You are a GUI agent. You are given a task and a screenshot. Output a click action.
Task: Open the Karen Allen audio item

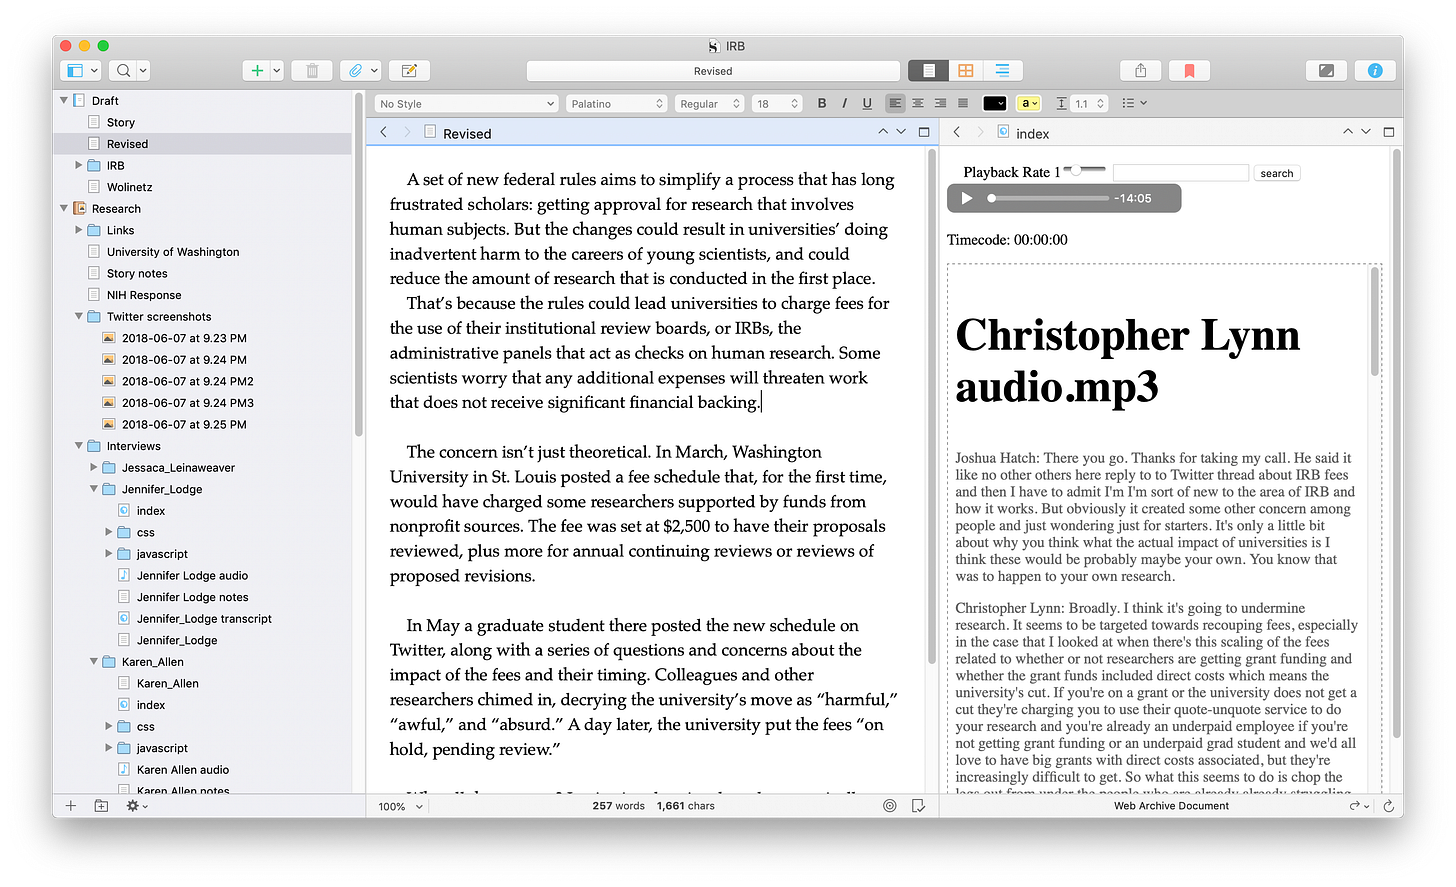coord(182,769)
